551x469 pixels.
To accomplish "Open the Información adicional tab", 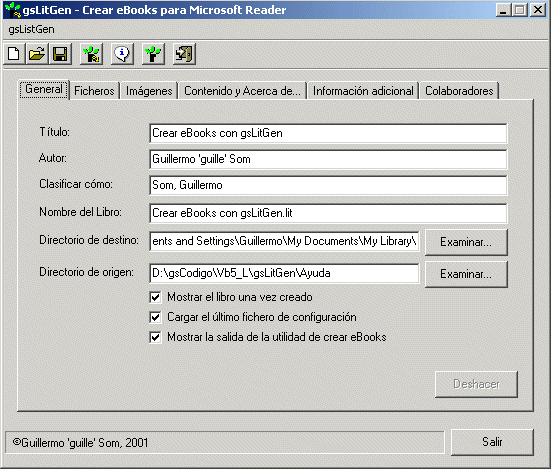I will tap(363, 91).
